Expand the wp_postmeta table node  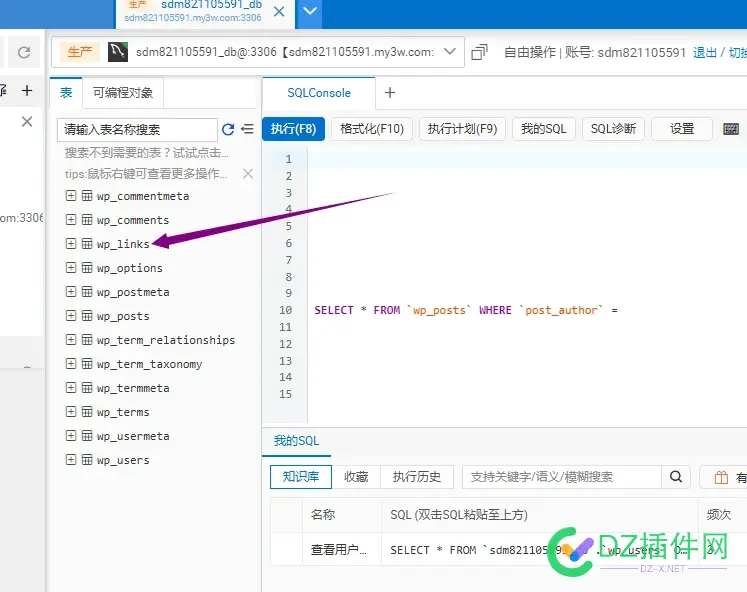click(x=71, y=291)
